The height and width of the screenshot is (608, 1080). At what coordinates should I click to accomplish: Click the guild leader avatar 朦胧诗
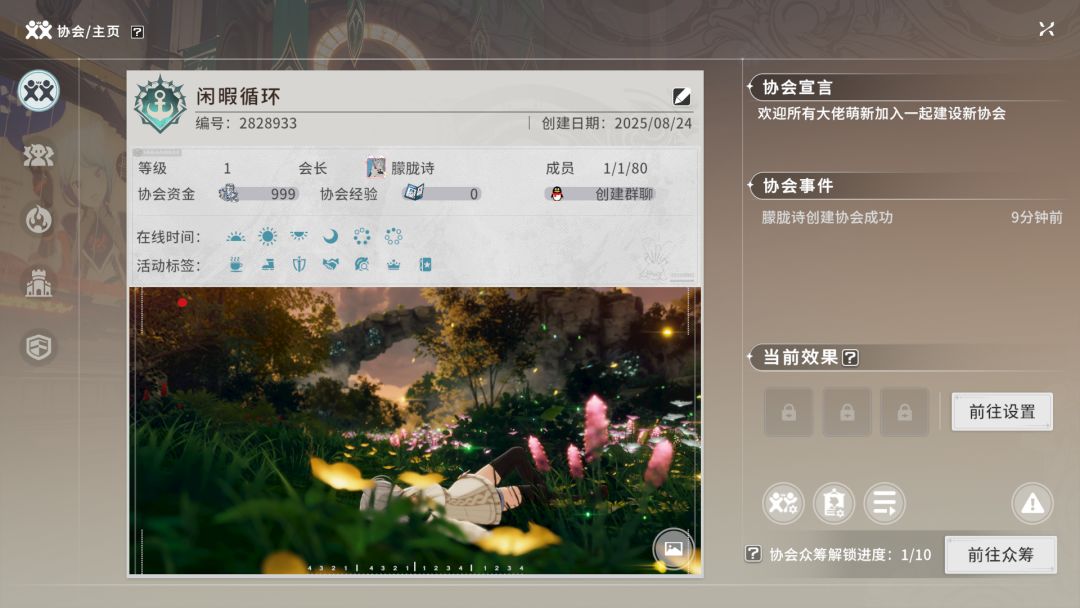click(x=375, y=167)
